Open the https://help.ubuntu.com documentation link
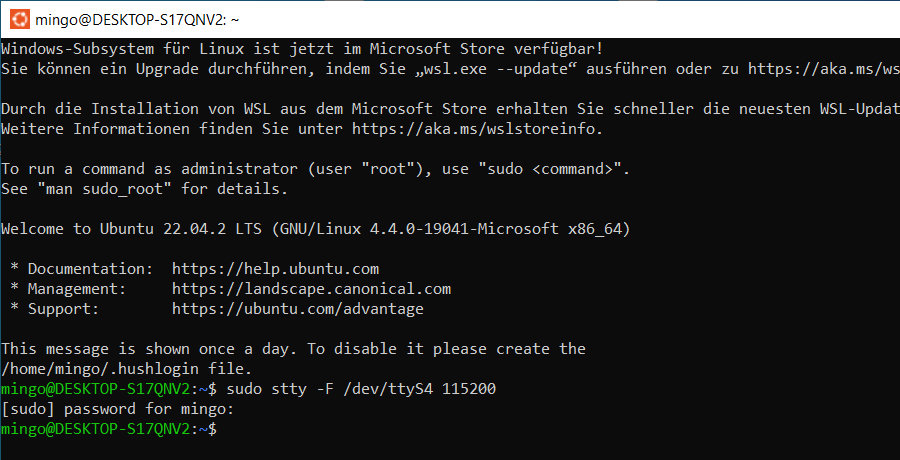900x460 pixels. tap(275, 269)
